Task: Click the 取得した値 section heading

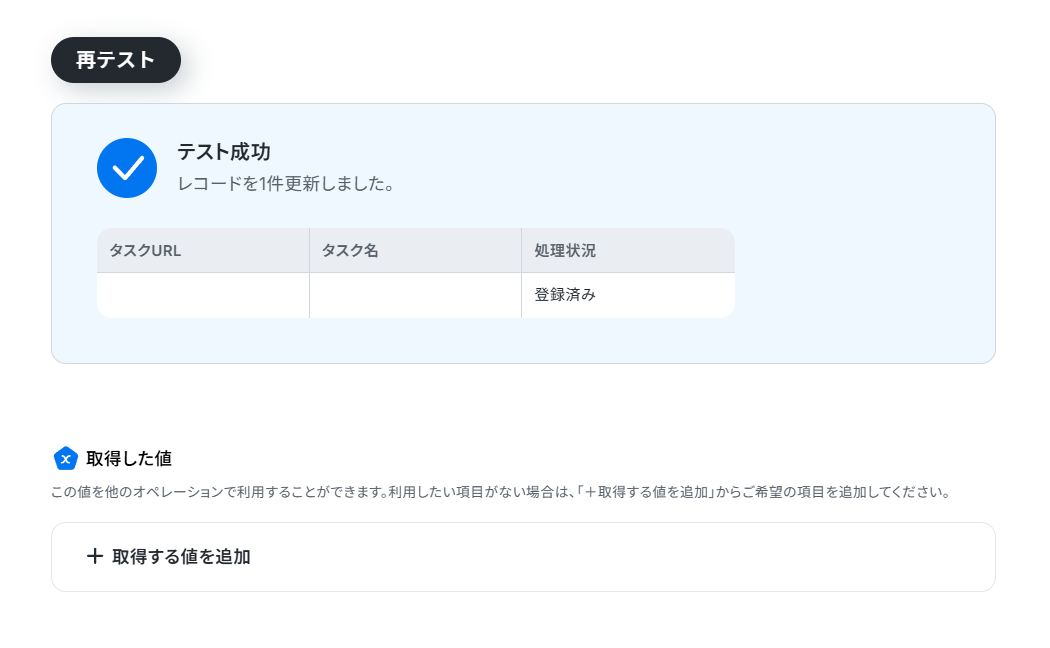Action: click(x=129, y=459)
